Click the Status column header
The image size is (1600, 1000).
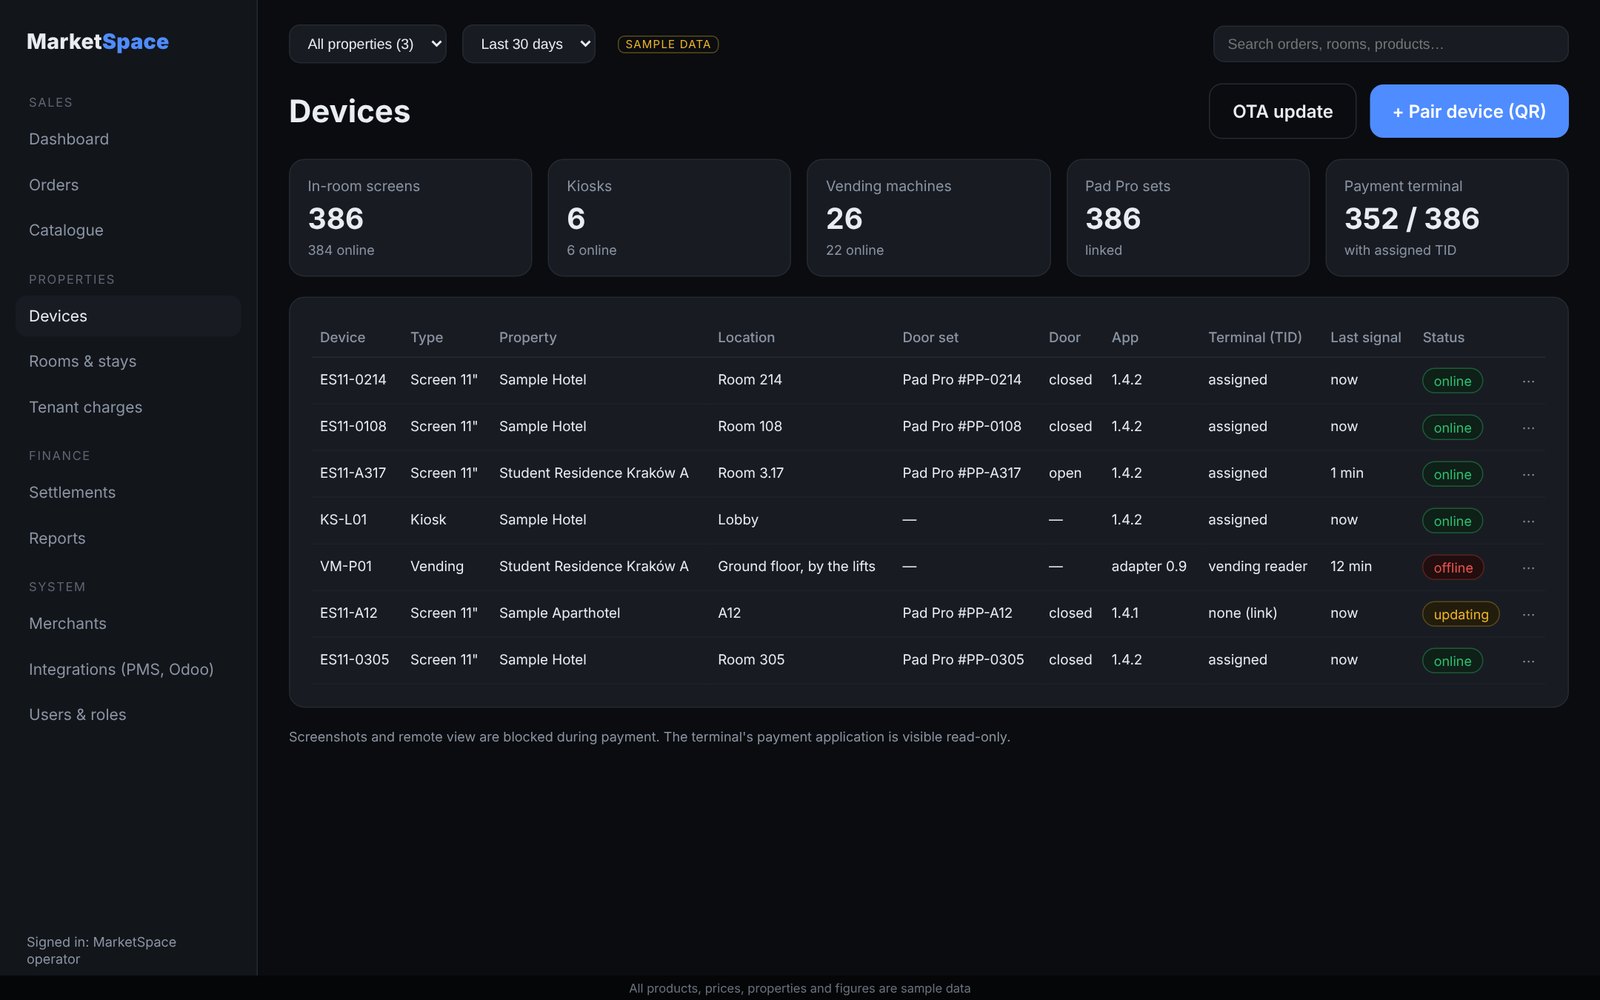1443,337
